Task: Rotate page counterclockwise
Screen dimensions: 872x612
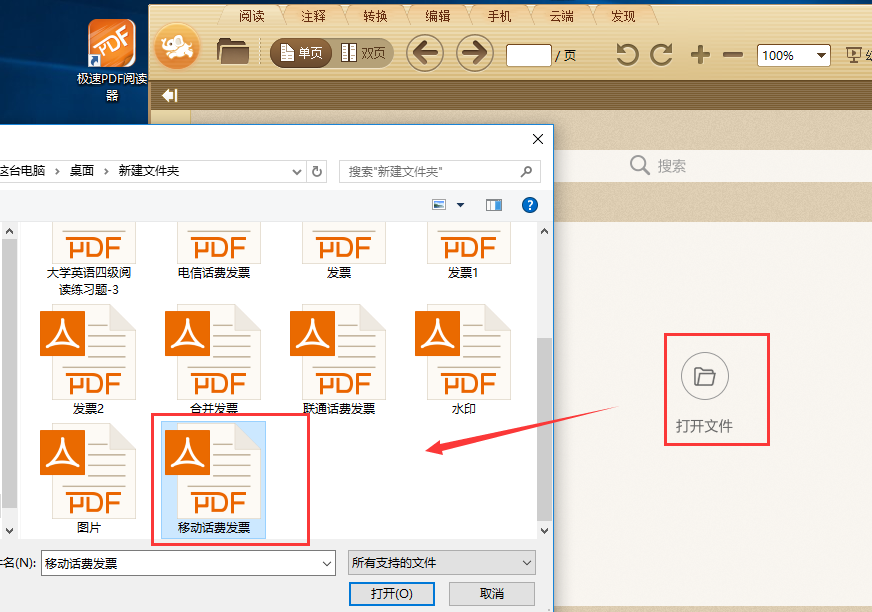Action: [x=627, y=55]
